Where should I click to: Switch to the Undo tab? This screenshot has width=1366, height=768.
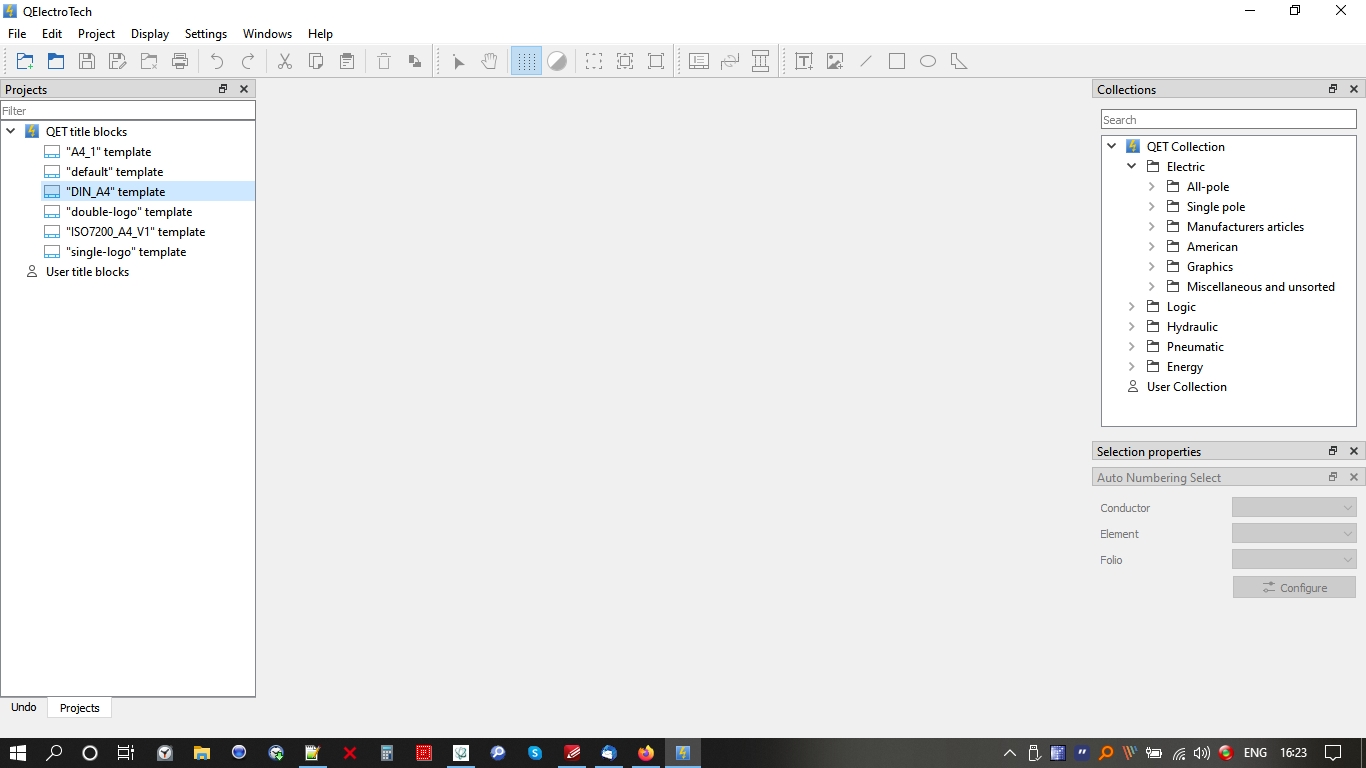coord(24,707)
